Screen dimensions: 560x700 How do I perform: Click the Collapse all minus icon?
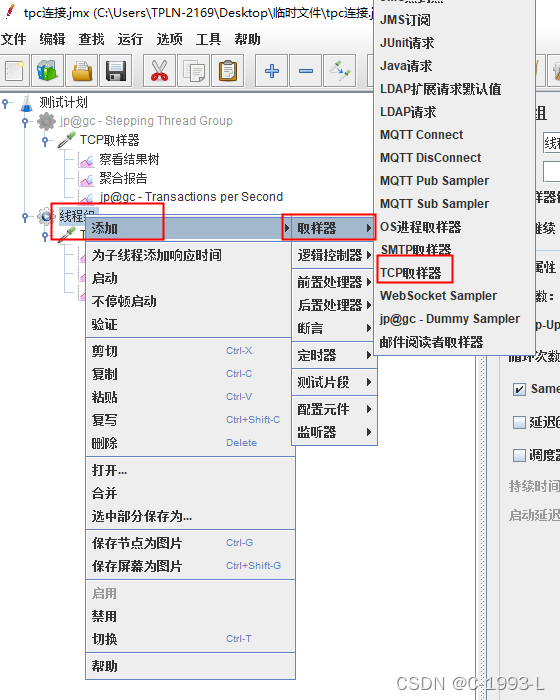[306, 71]
